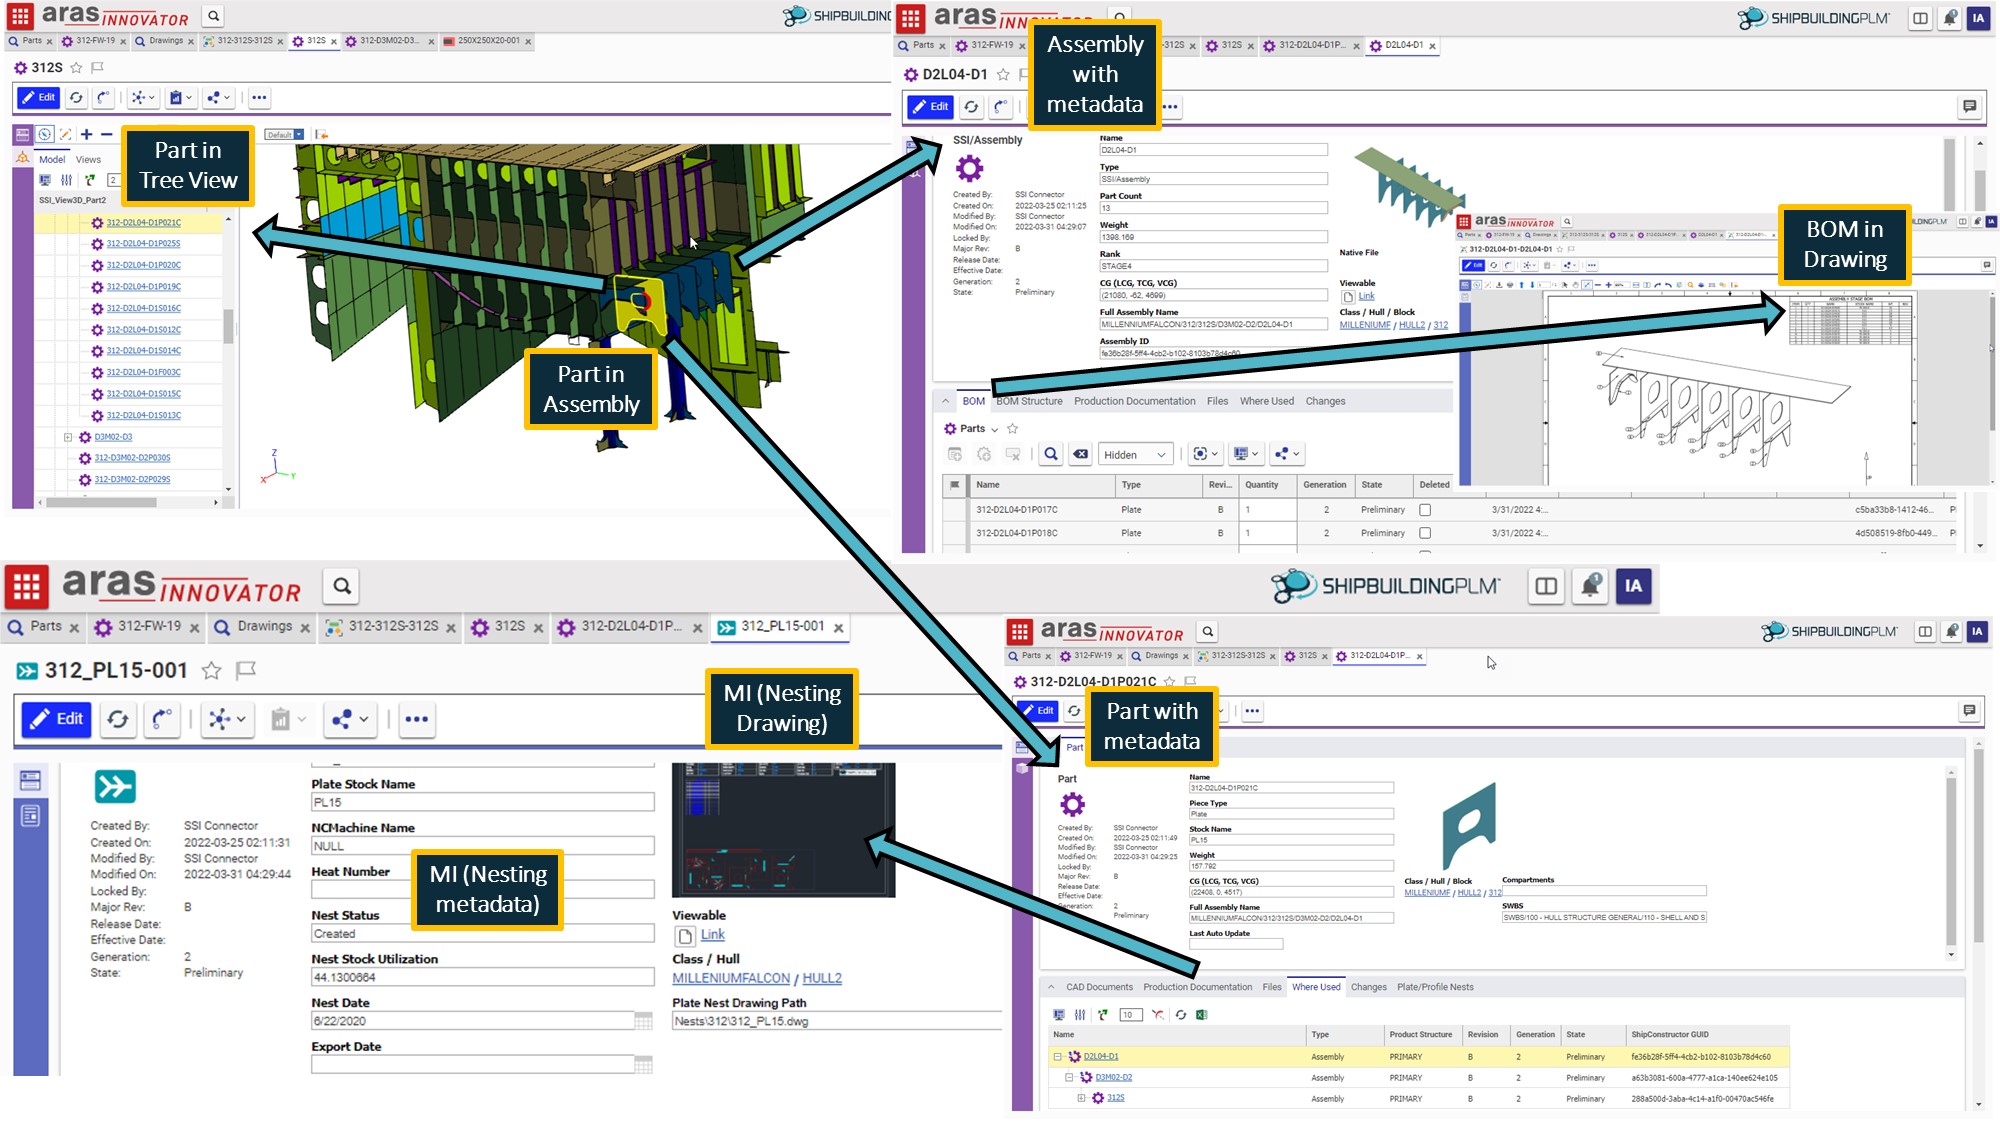The image size is (2000, 1125).
Task: Switch to the BOM Structure tab
Action: point(1028,401)
